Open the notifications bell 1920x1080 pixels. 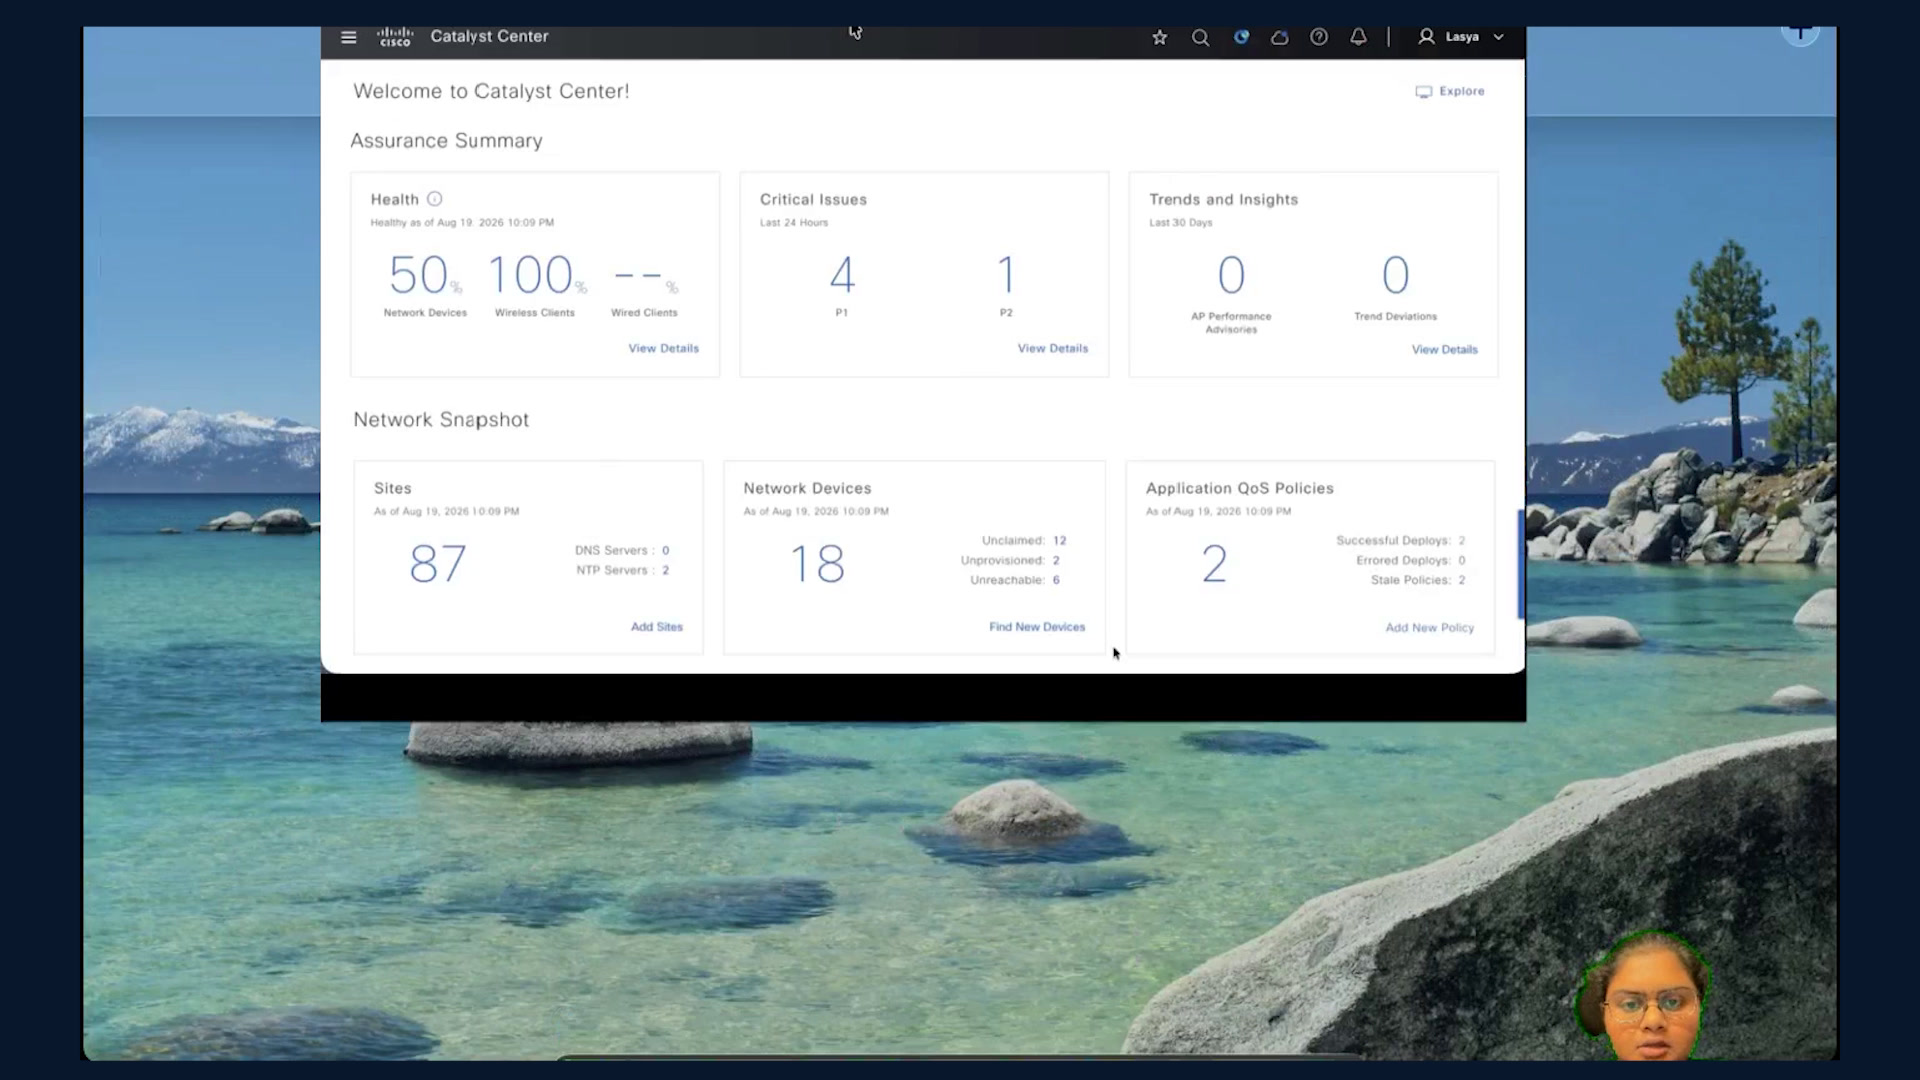coord(1358,37)
